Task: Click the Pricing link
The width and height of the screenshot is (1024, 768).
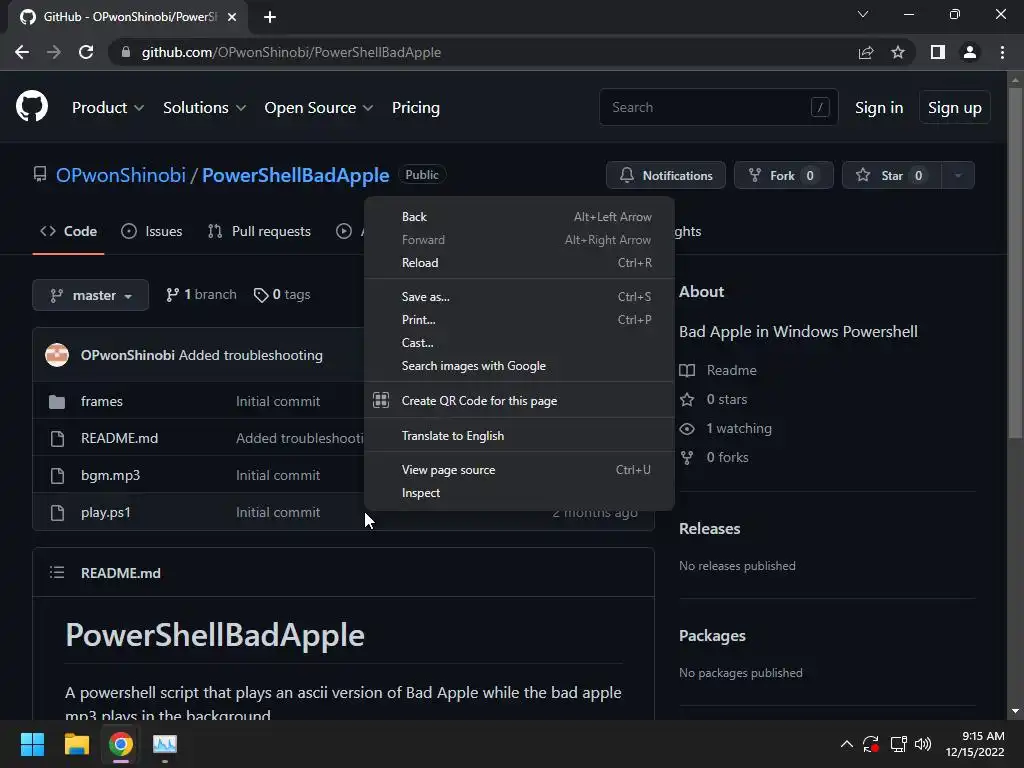Action: [415, 108]
